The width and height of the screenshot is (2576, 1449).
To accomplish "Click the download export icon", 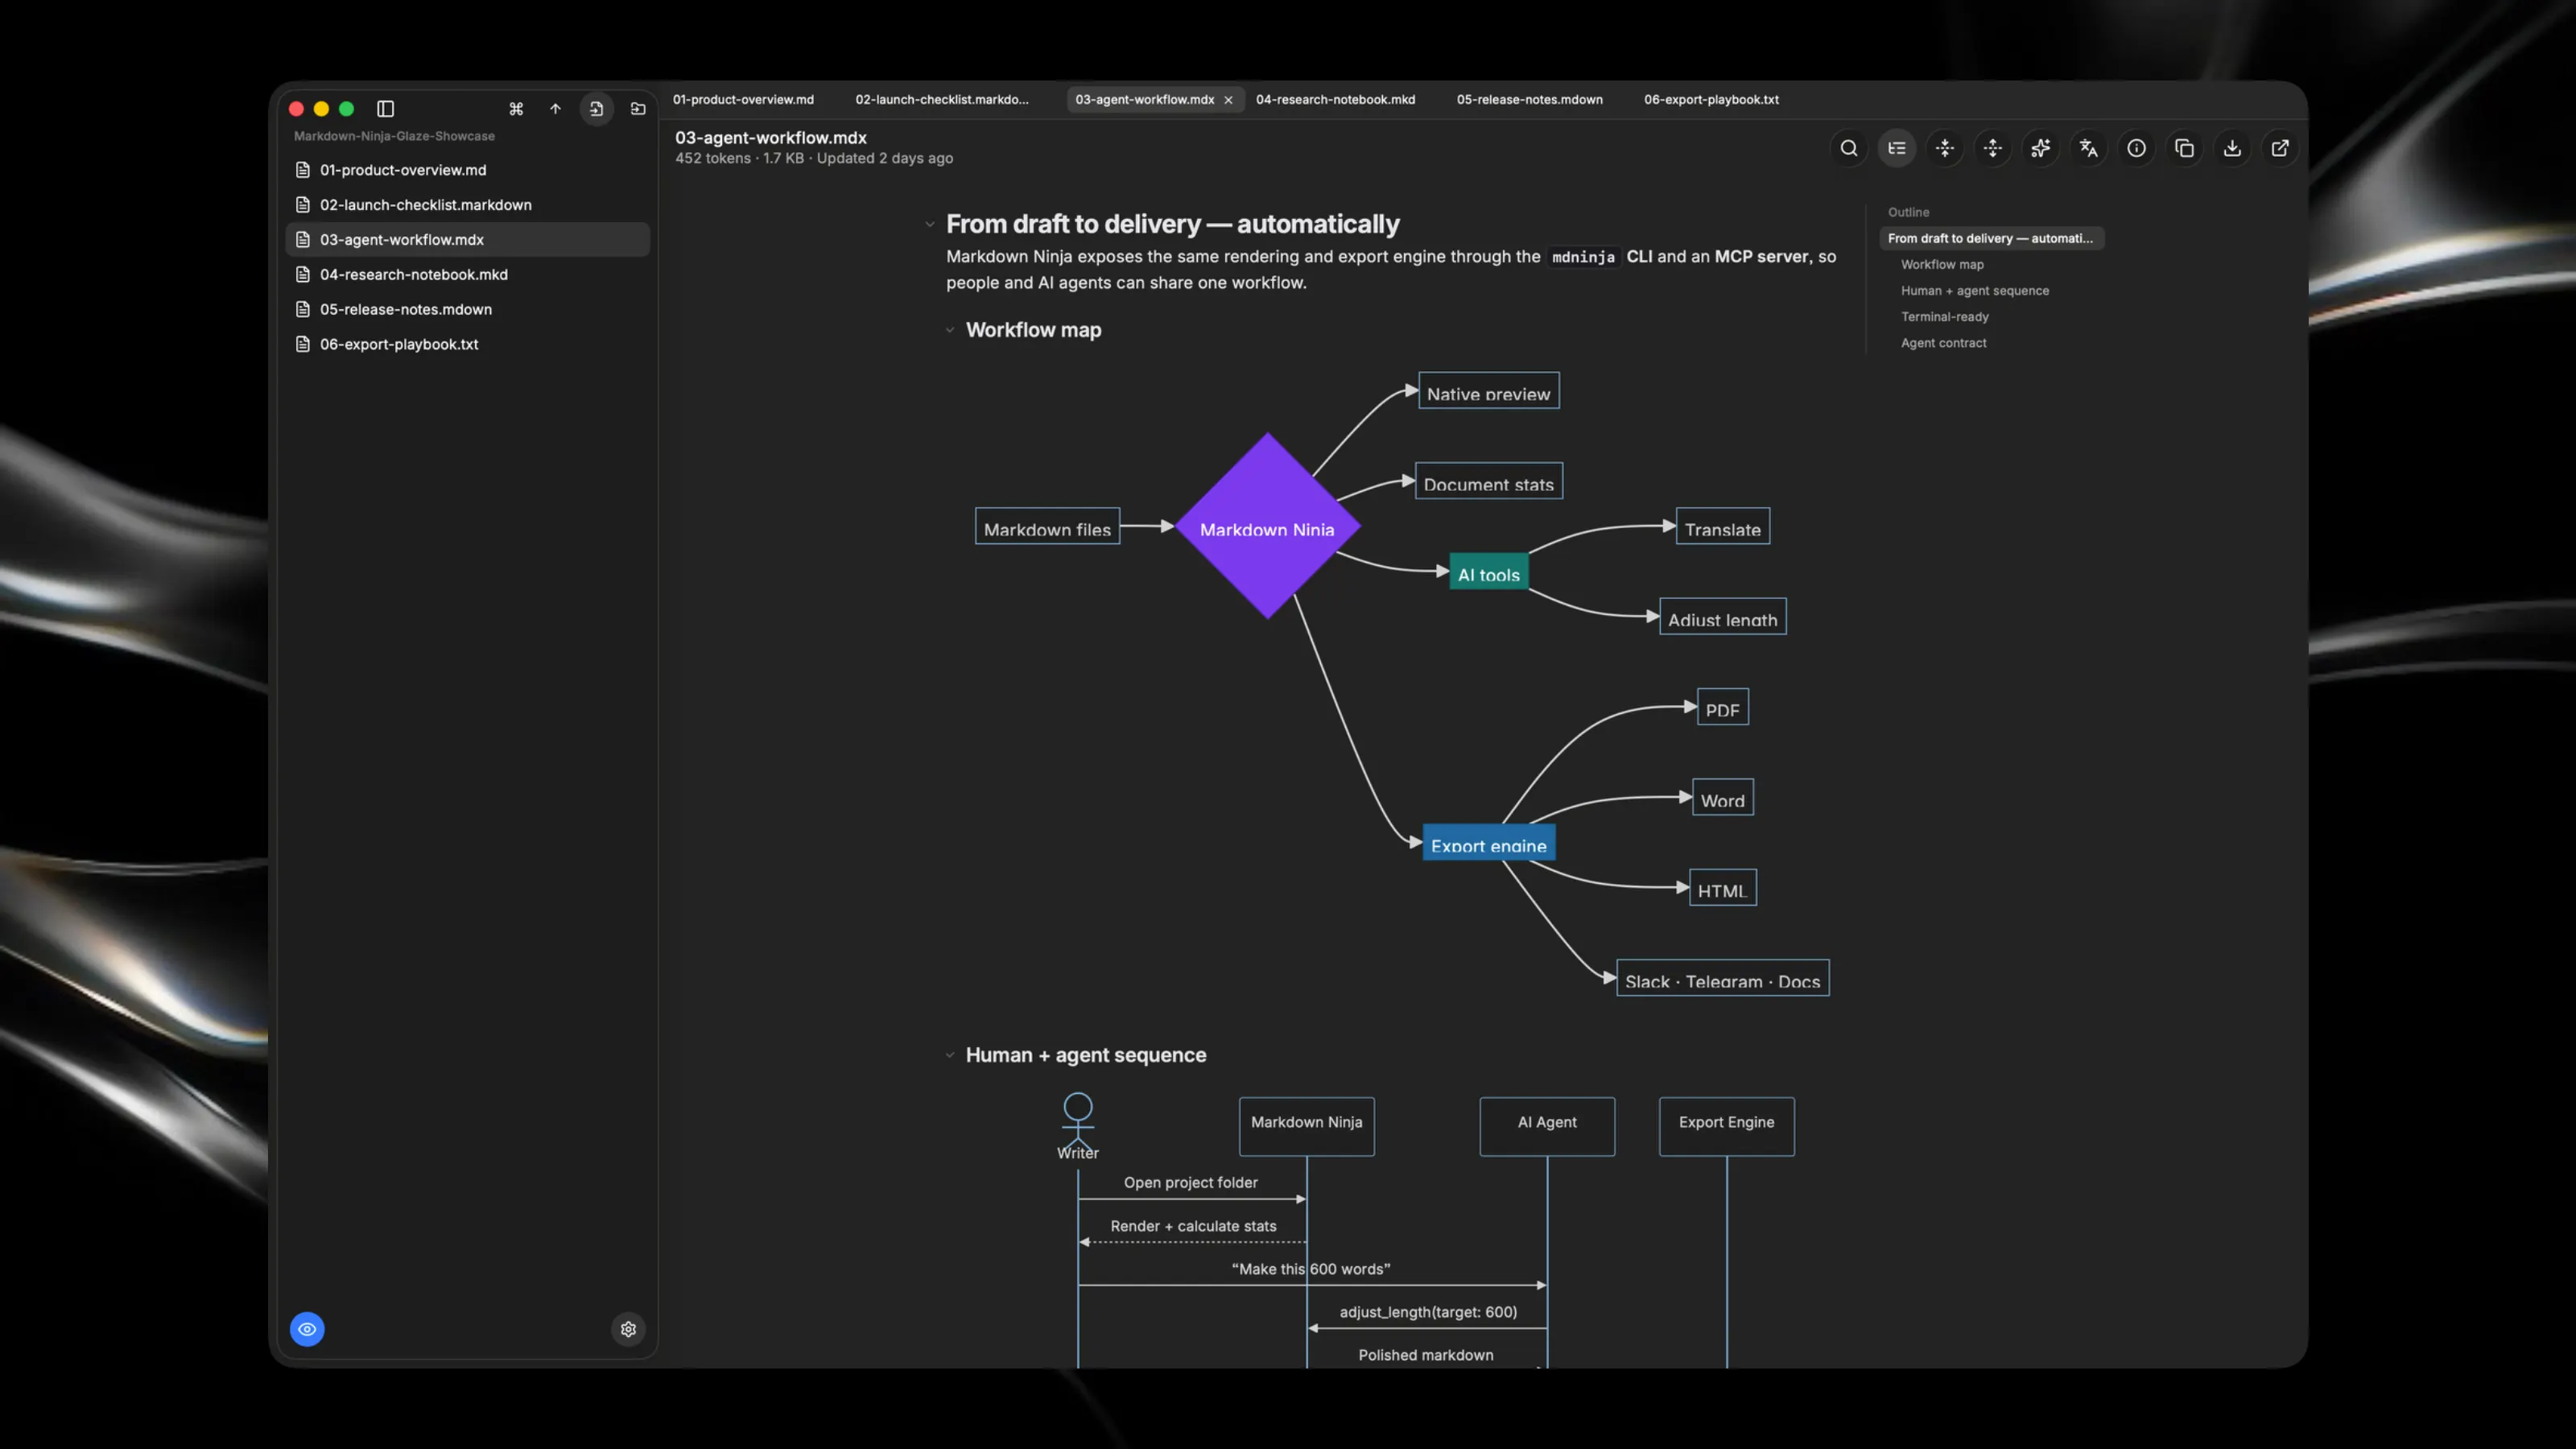I will [2232, 148].
